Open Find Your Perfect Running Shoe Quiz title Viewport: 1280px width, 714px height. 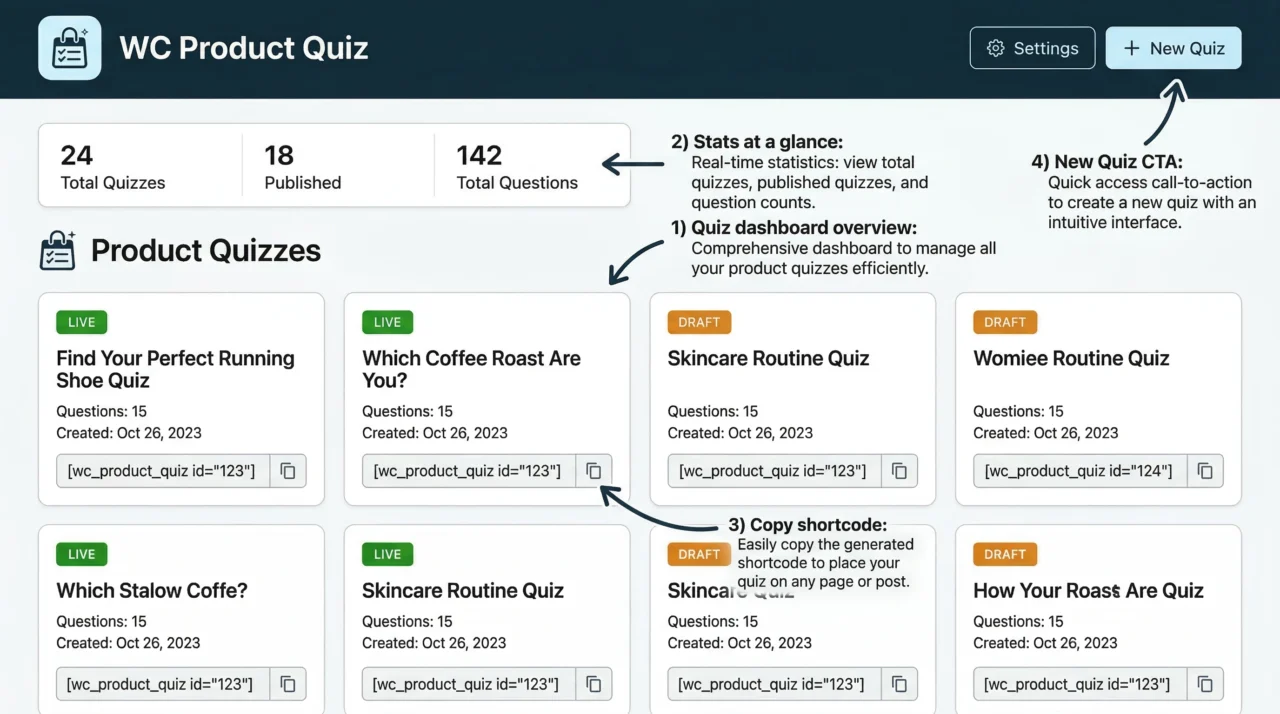click(175, 369)
